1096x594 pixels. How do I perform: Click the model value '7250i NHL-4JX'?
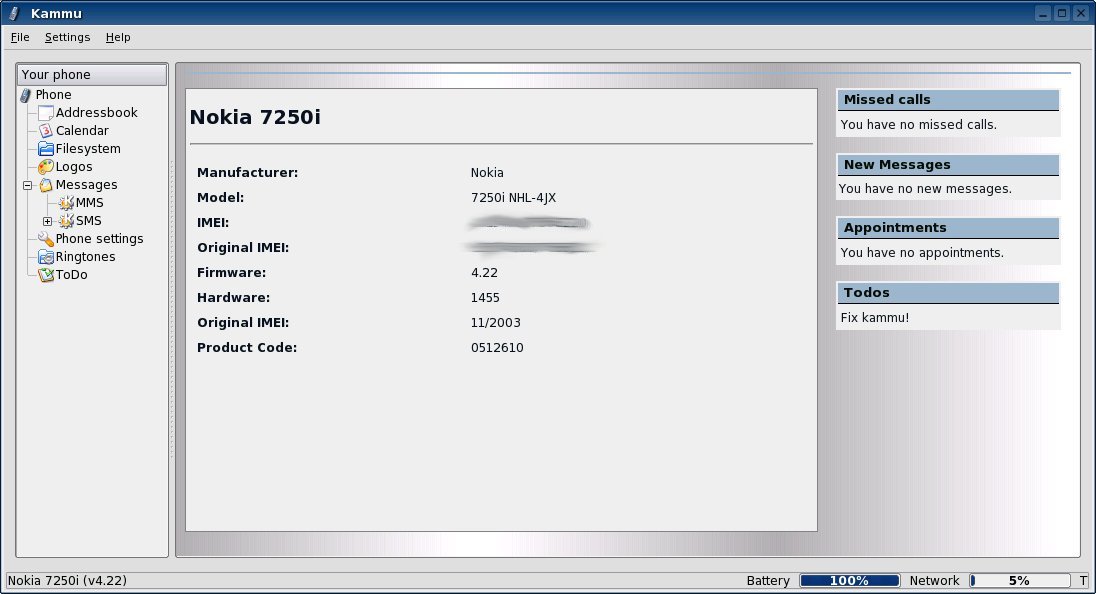[x=513, y=198]
